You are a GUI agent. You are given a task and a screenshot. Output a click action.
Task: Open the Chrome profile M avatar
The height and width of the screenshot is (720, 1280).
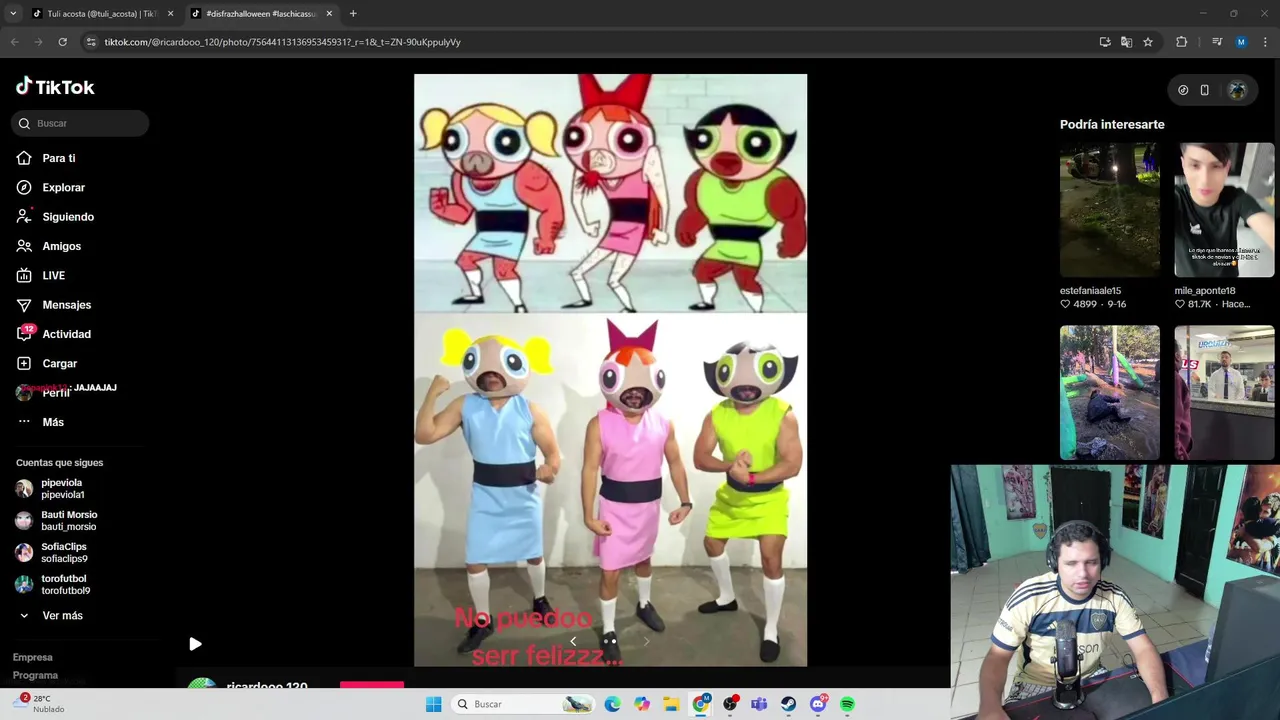pyautogui.click(x=1241, y=42)
